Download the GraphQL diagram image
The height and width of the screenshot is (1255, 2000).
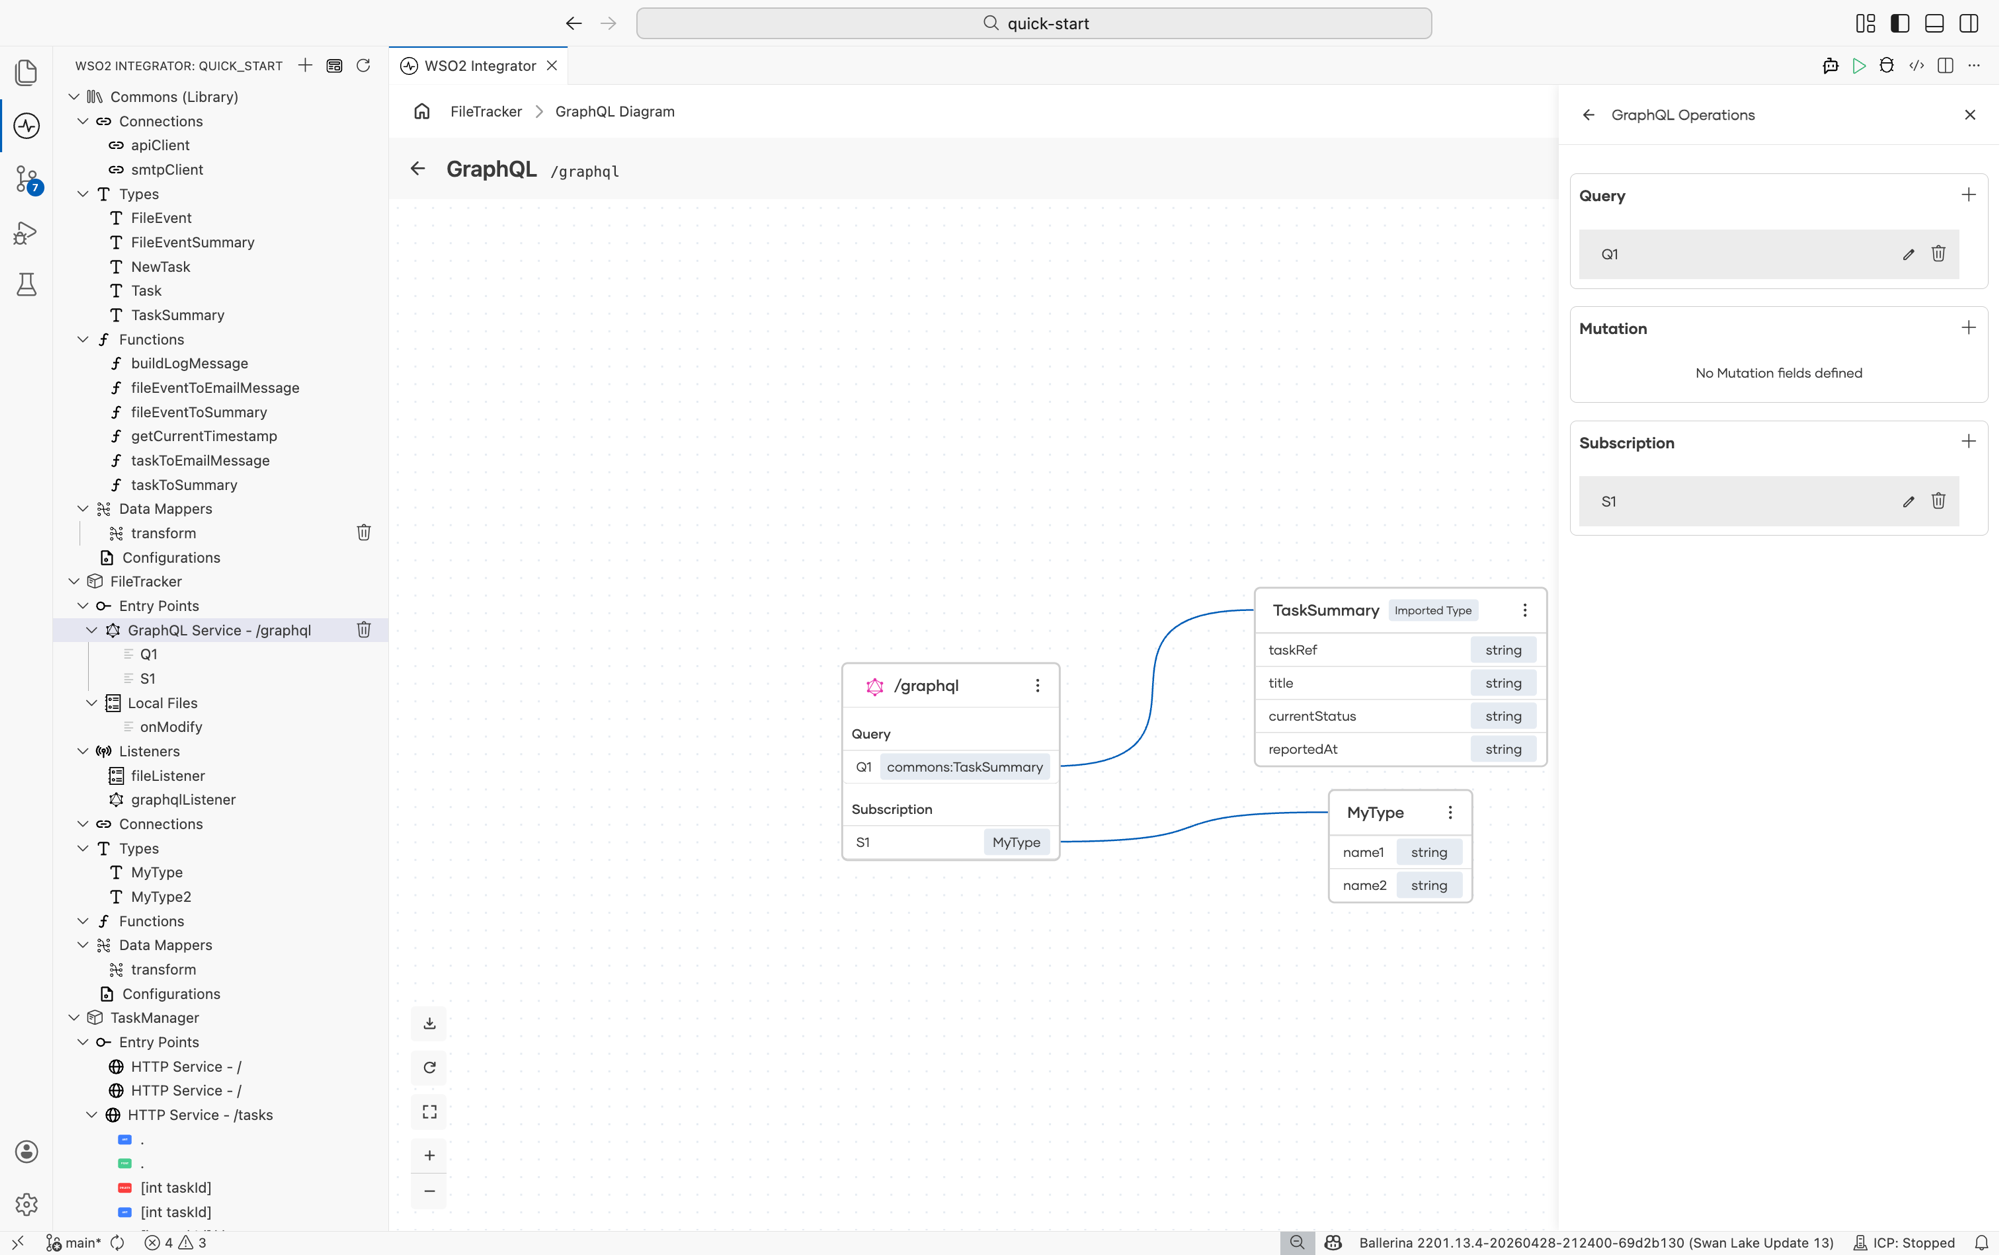430,1023
